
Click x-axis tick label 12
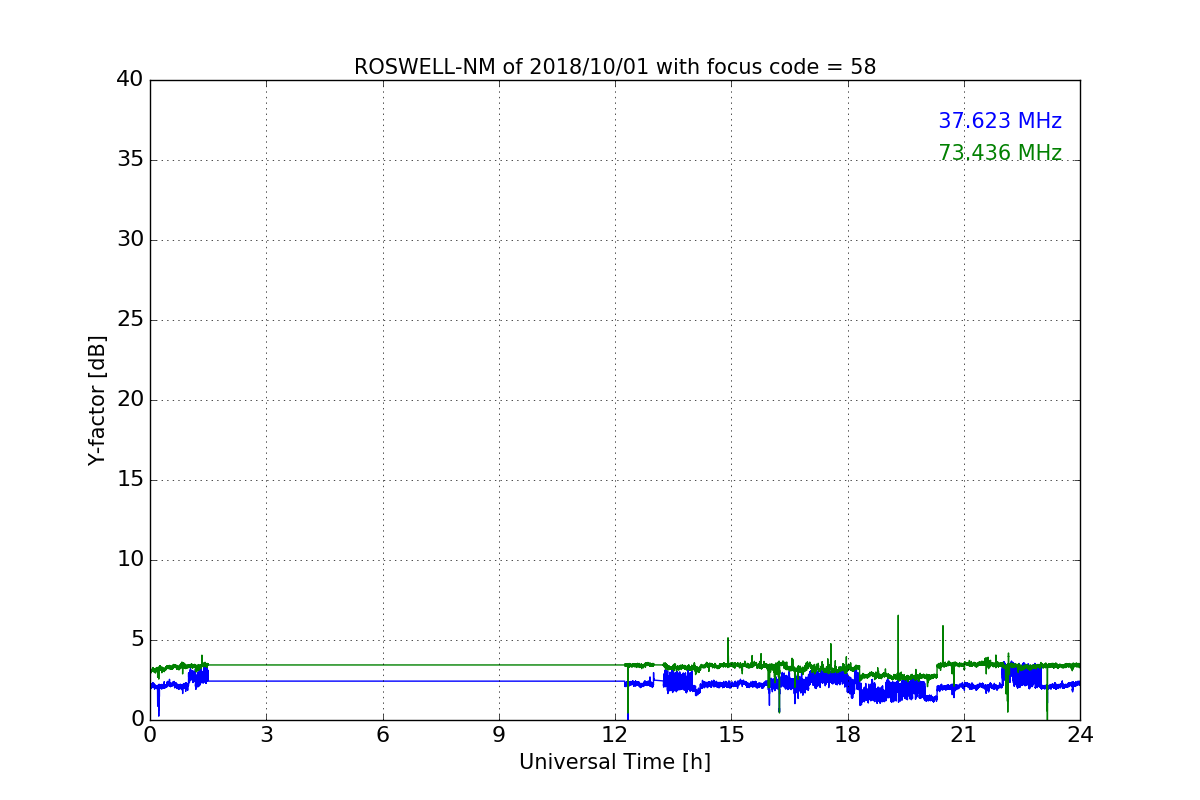(615, 734)
